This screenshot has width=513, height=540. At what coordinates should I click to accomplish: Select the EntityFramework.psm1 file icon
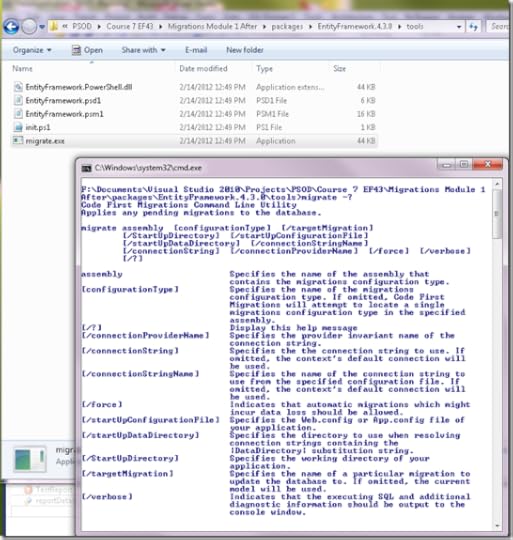pos(18,114)
